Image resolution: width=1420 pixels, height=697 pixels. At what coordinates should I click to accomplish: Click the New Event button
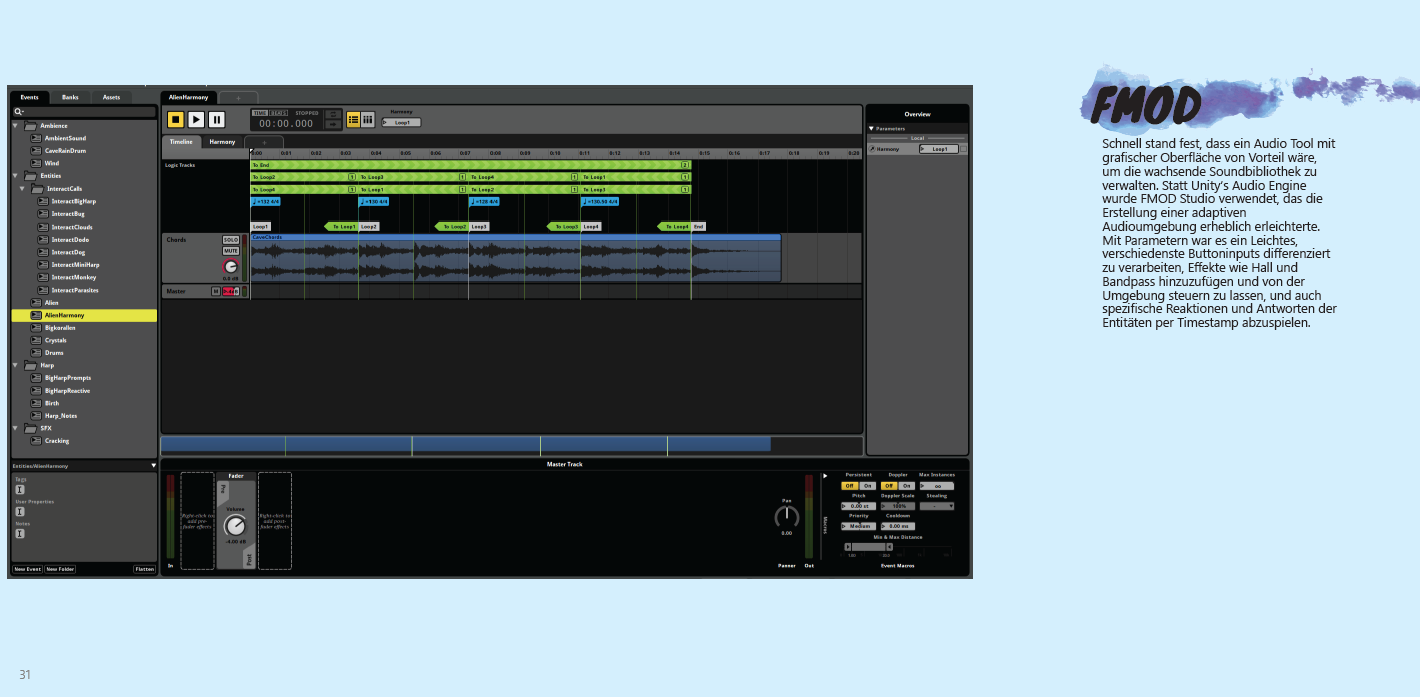pos(27,569)
